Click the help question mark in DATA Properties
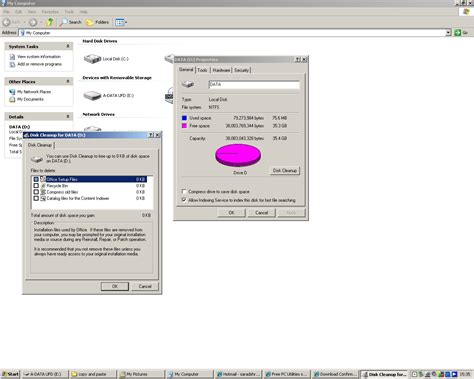The width and height of the screenshot is (474, 379). (x=298, y=60)
